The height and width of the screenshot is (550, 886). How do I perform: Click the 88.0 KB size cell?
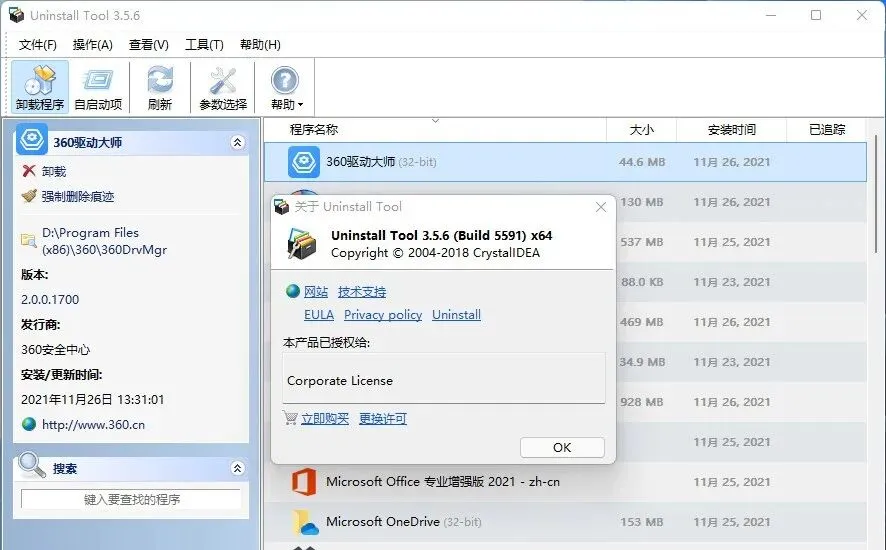coord(642,282)
